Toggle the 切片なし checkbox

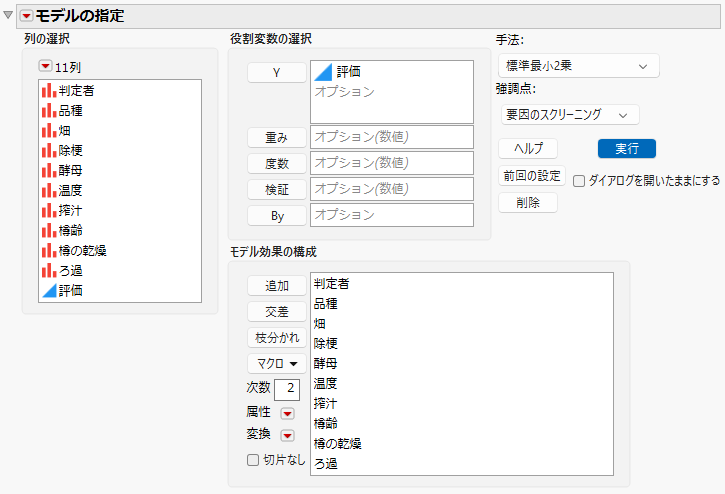pyautogui.click(x=252, y=460)
